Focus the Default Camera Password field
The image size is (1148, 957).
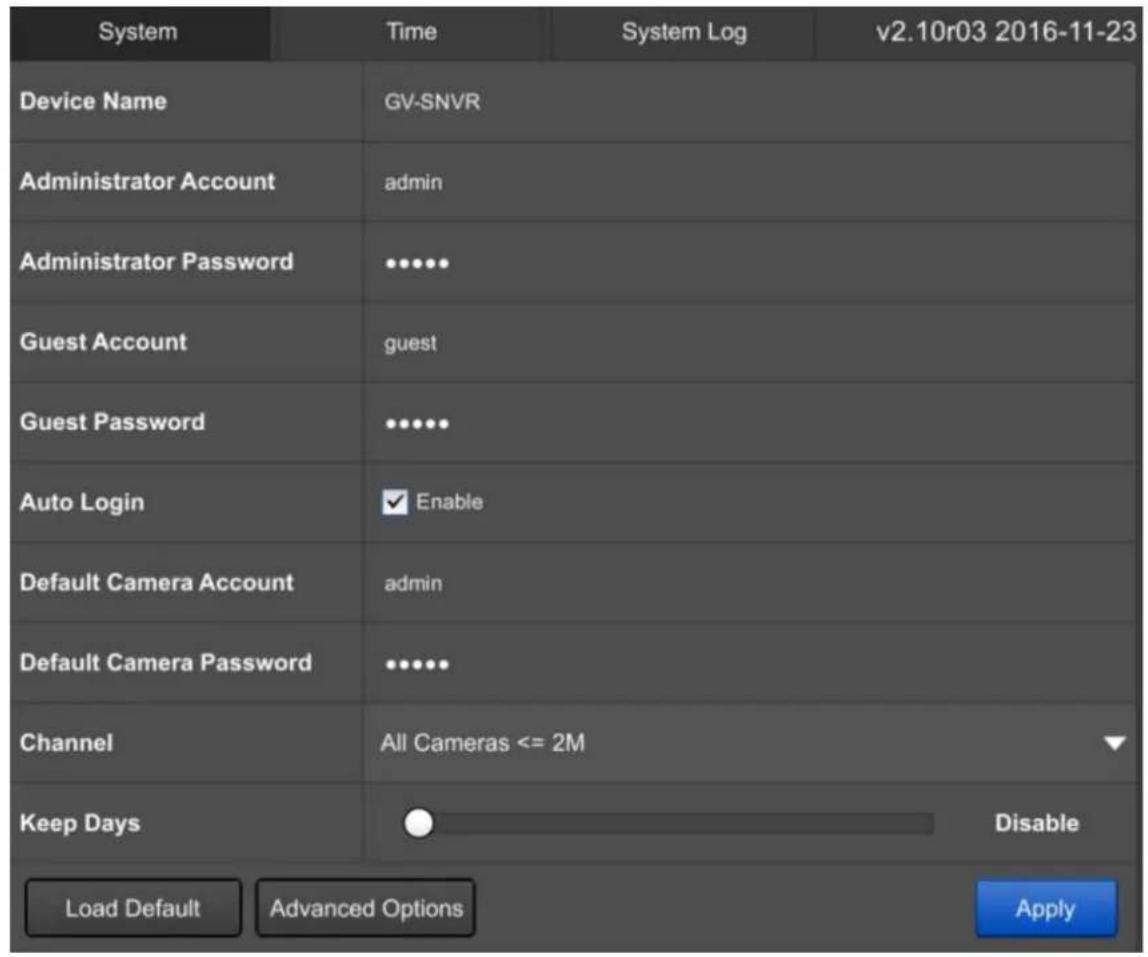(750, 663)
